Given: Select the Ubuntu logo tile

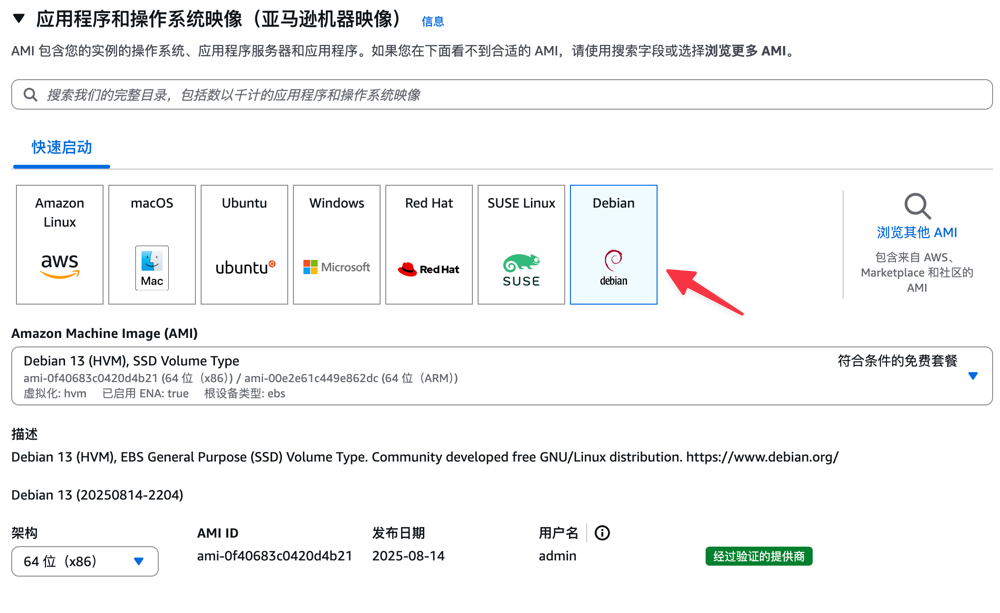Looking at the screenshot, I should tap(244, 245).
